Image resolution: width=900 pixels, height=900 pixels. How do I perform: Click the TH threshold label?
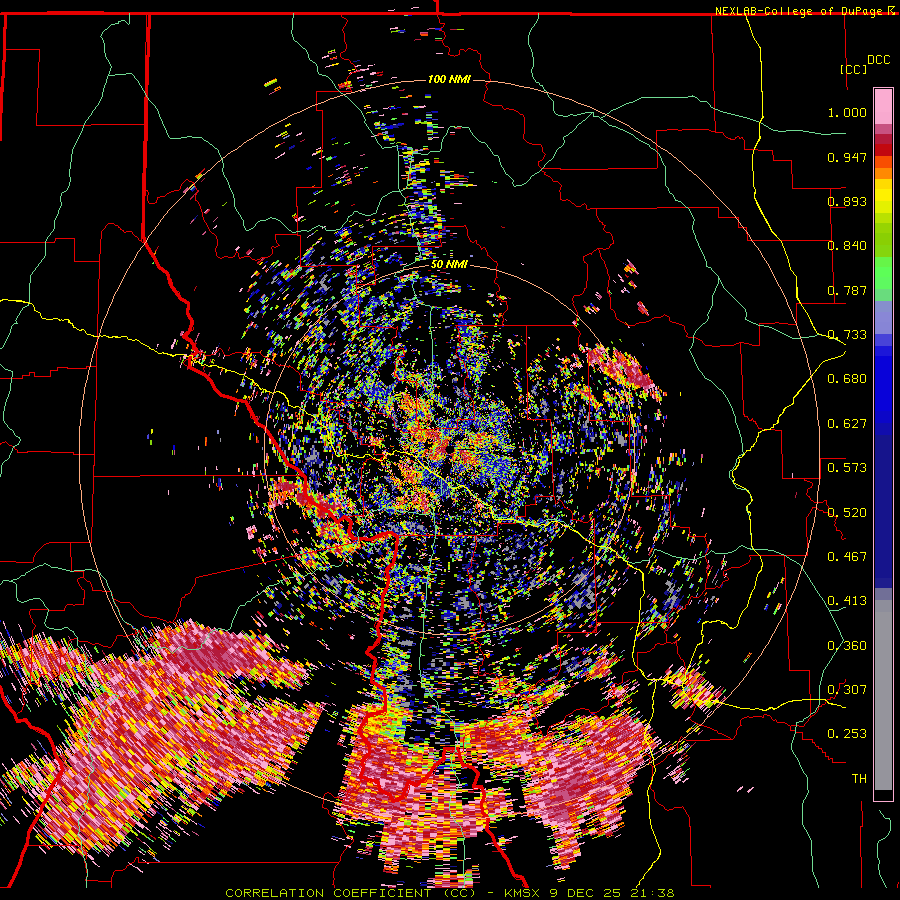pos(859,779)
